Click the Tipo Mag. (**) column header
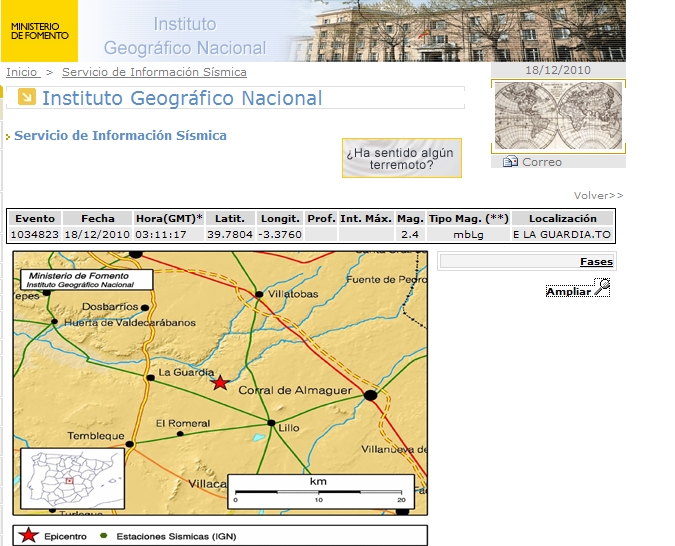 point(468,219)
